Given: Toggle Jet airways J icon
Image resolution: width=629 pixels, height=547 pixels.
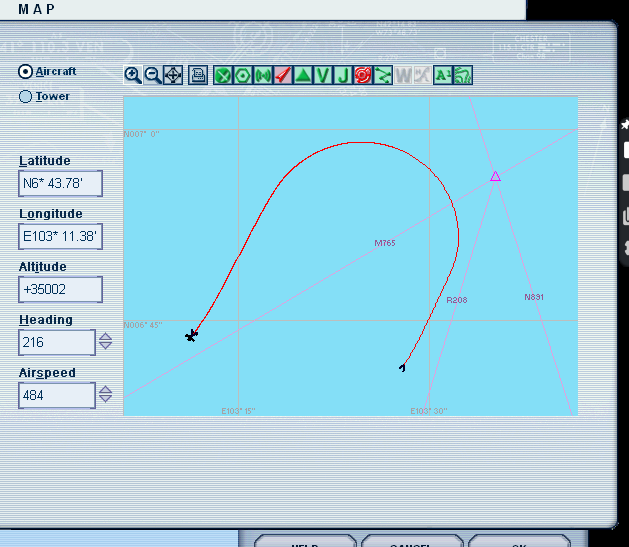Looking at the screenshot, I should coord(343,75).
